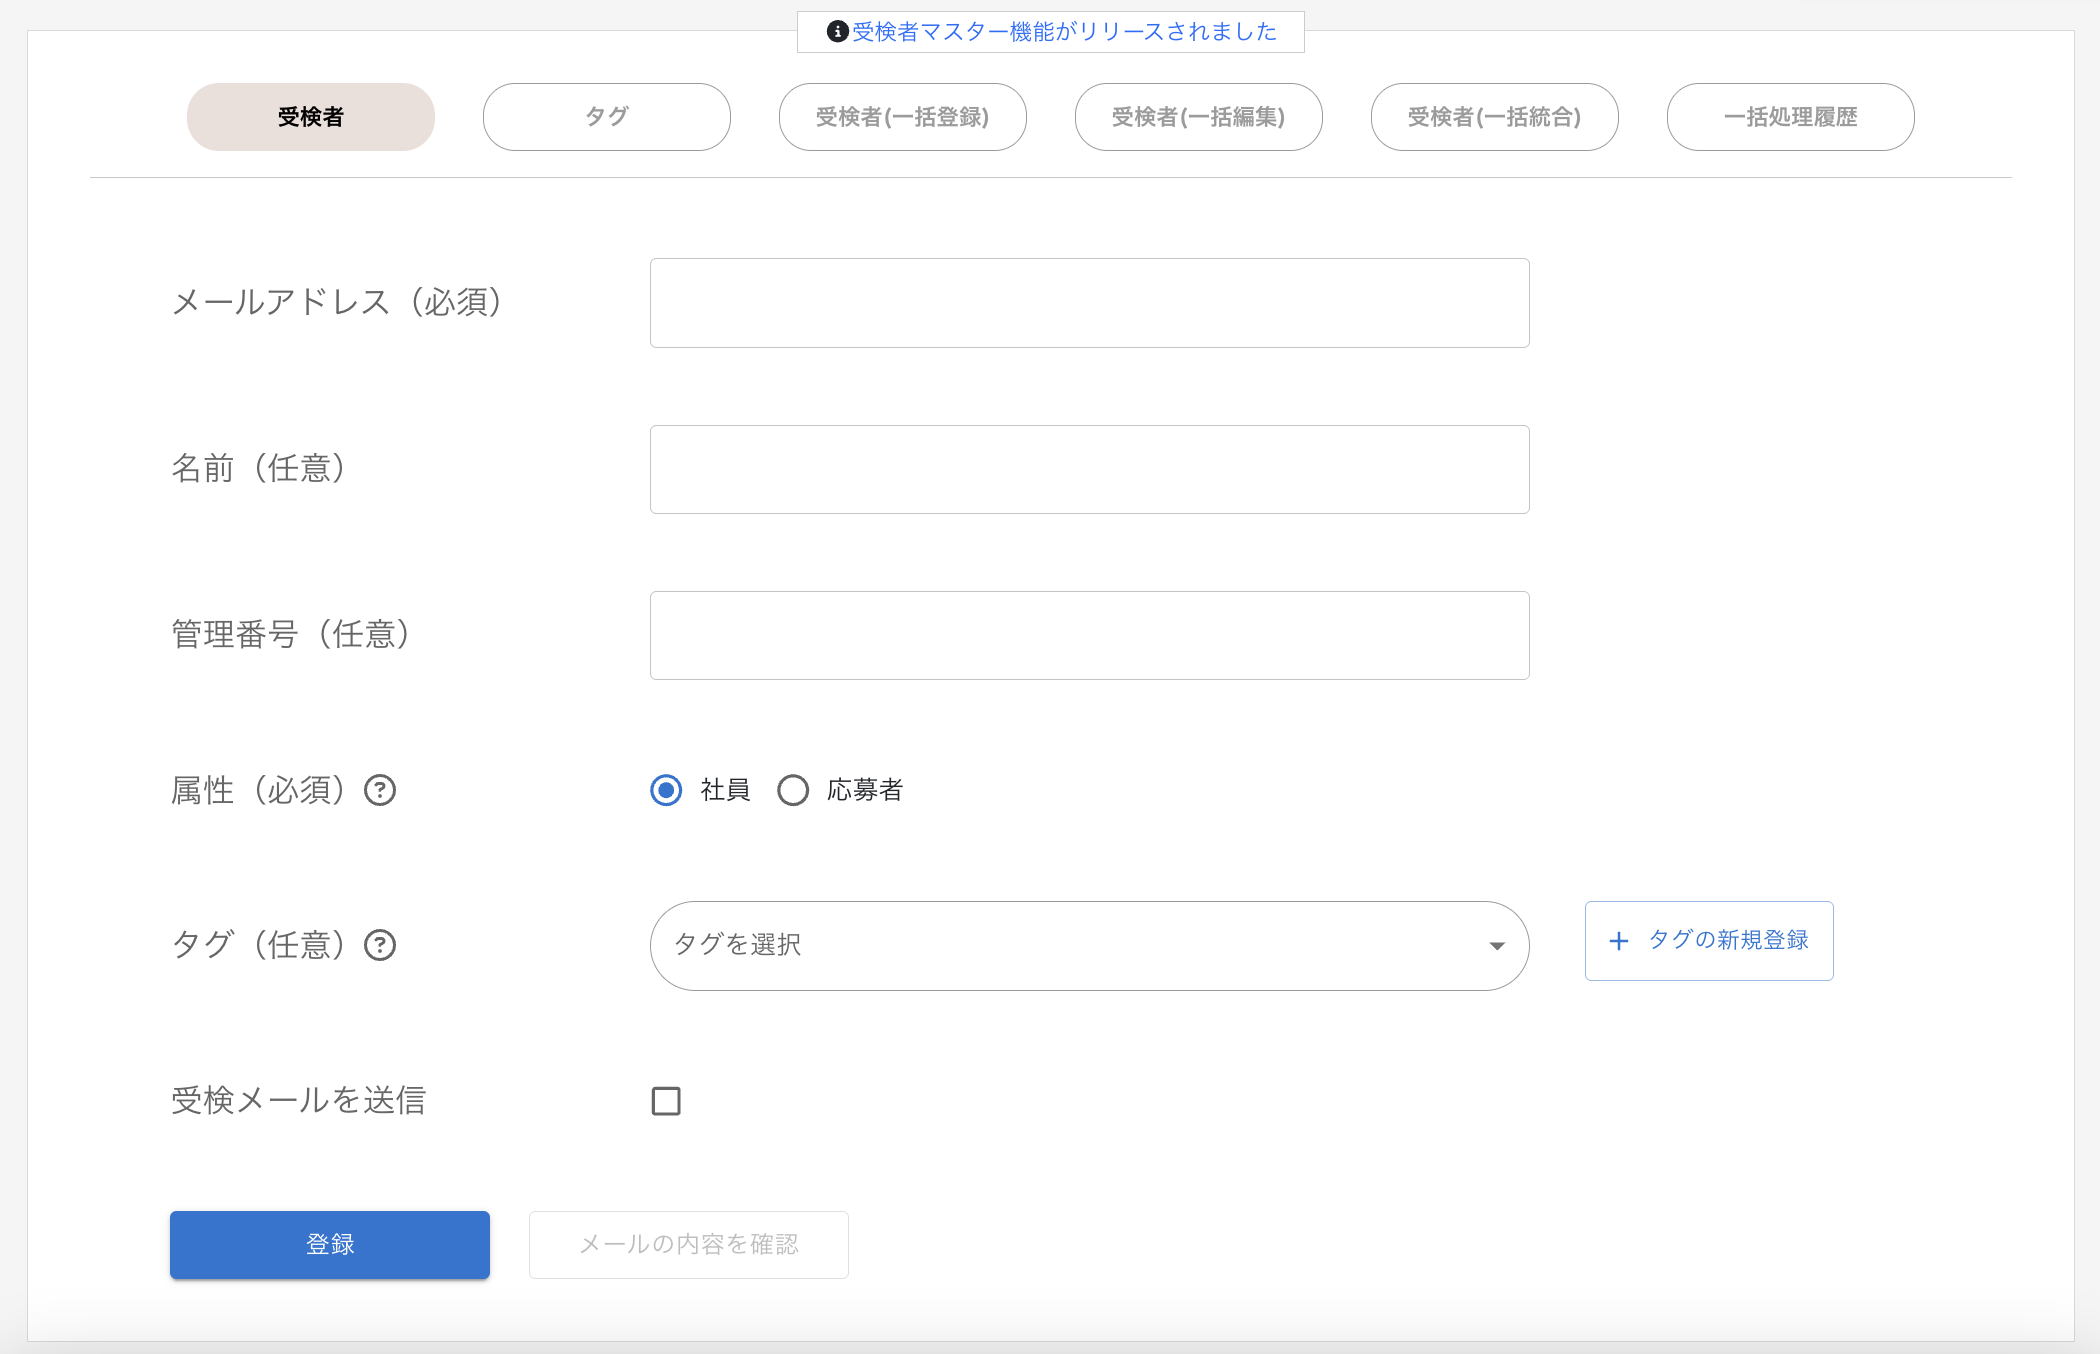The image size is (2100, 1354).
Task: Click the 管理番号 text field
Action: click(1089, 635)
